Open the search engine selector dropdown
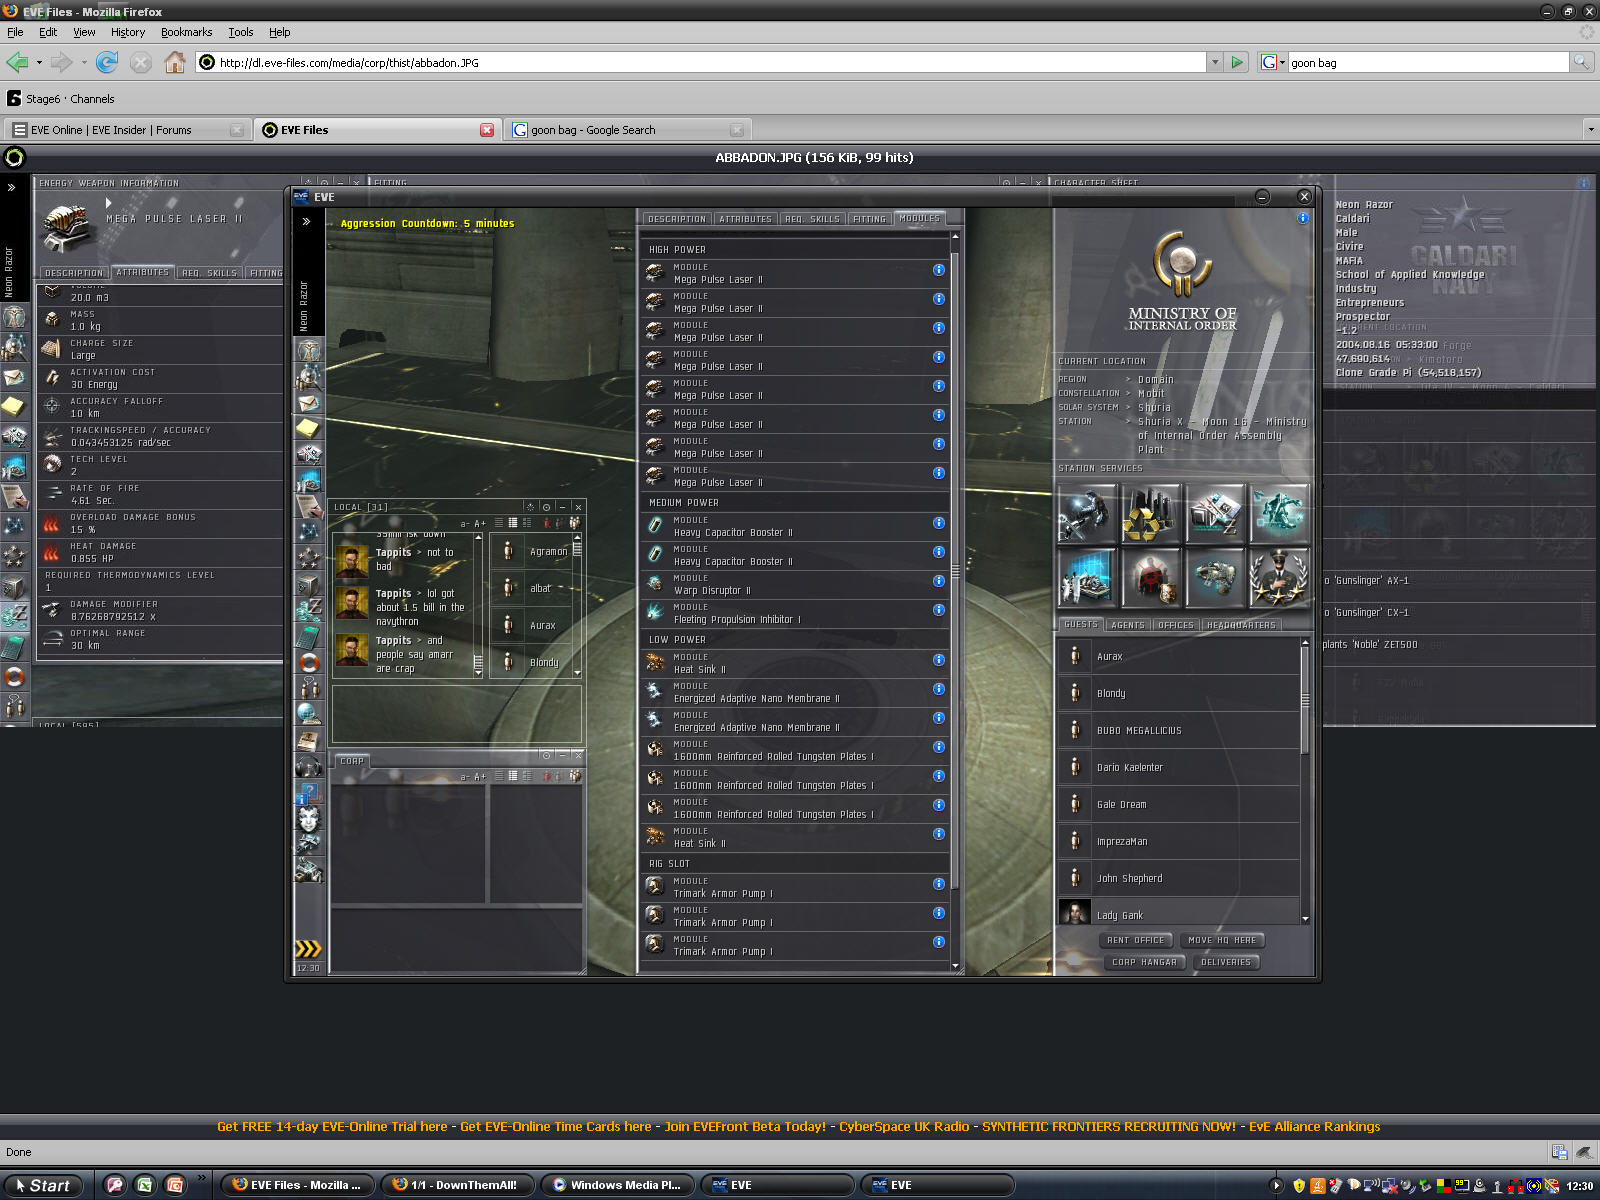This screenshot has width=1600, height=1200. (x=1272, y=62)
